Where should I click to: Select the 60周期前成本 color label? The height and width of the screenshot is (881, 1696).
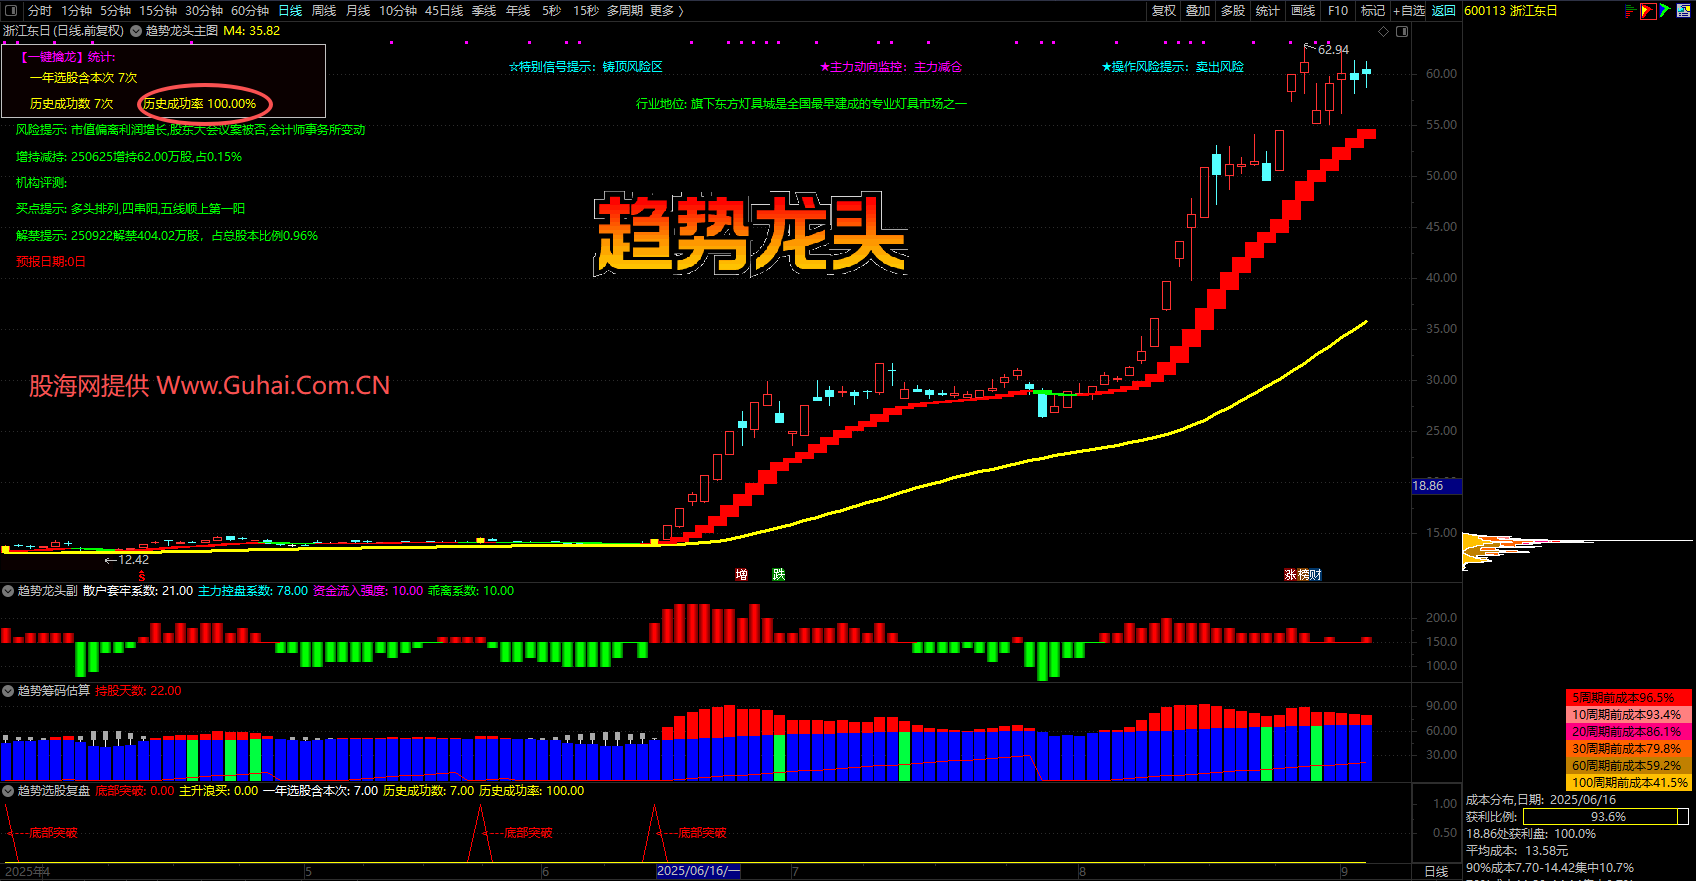[1628, 765]
